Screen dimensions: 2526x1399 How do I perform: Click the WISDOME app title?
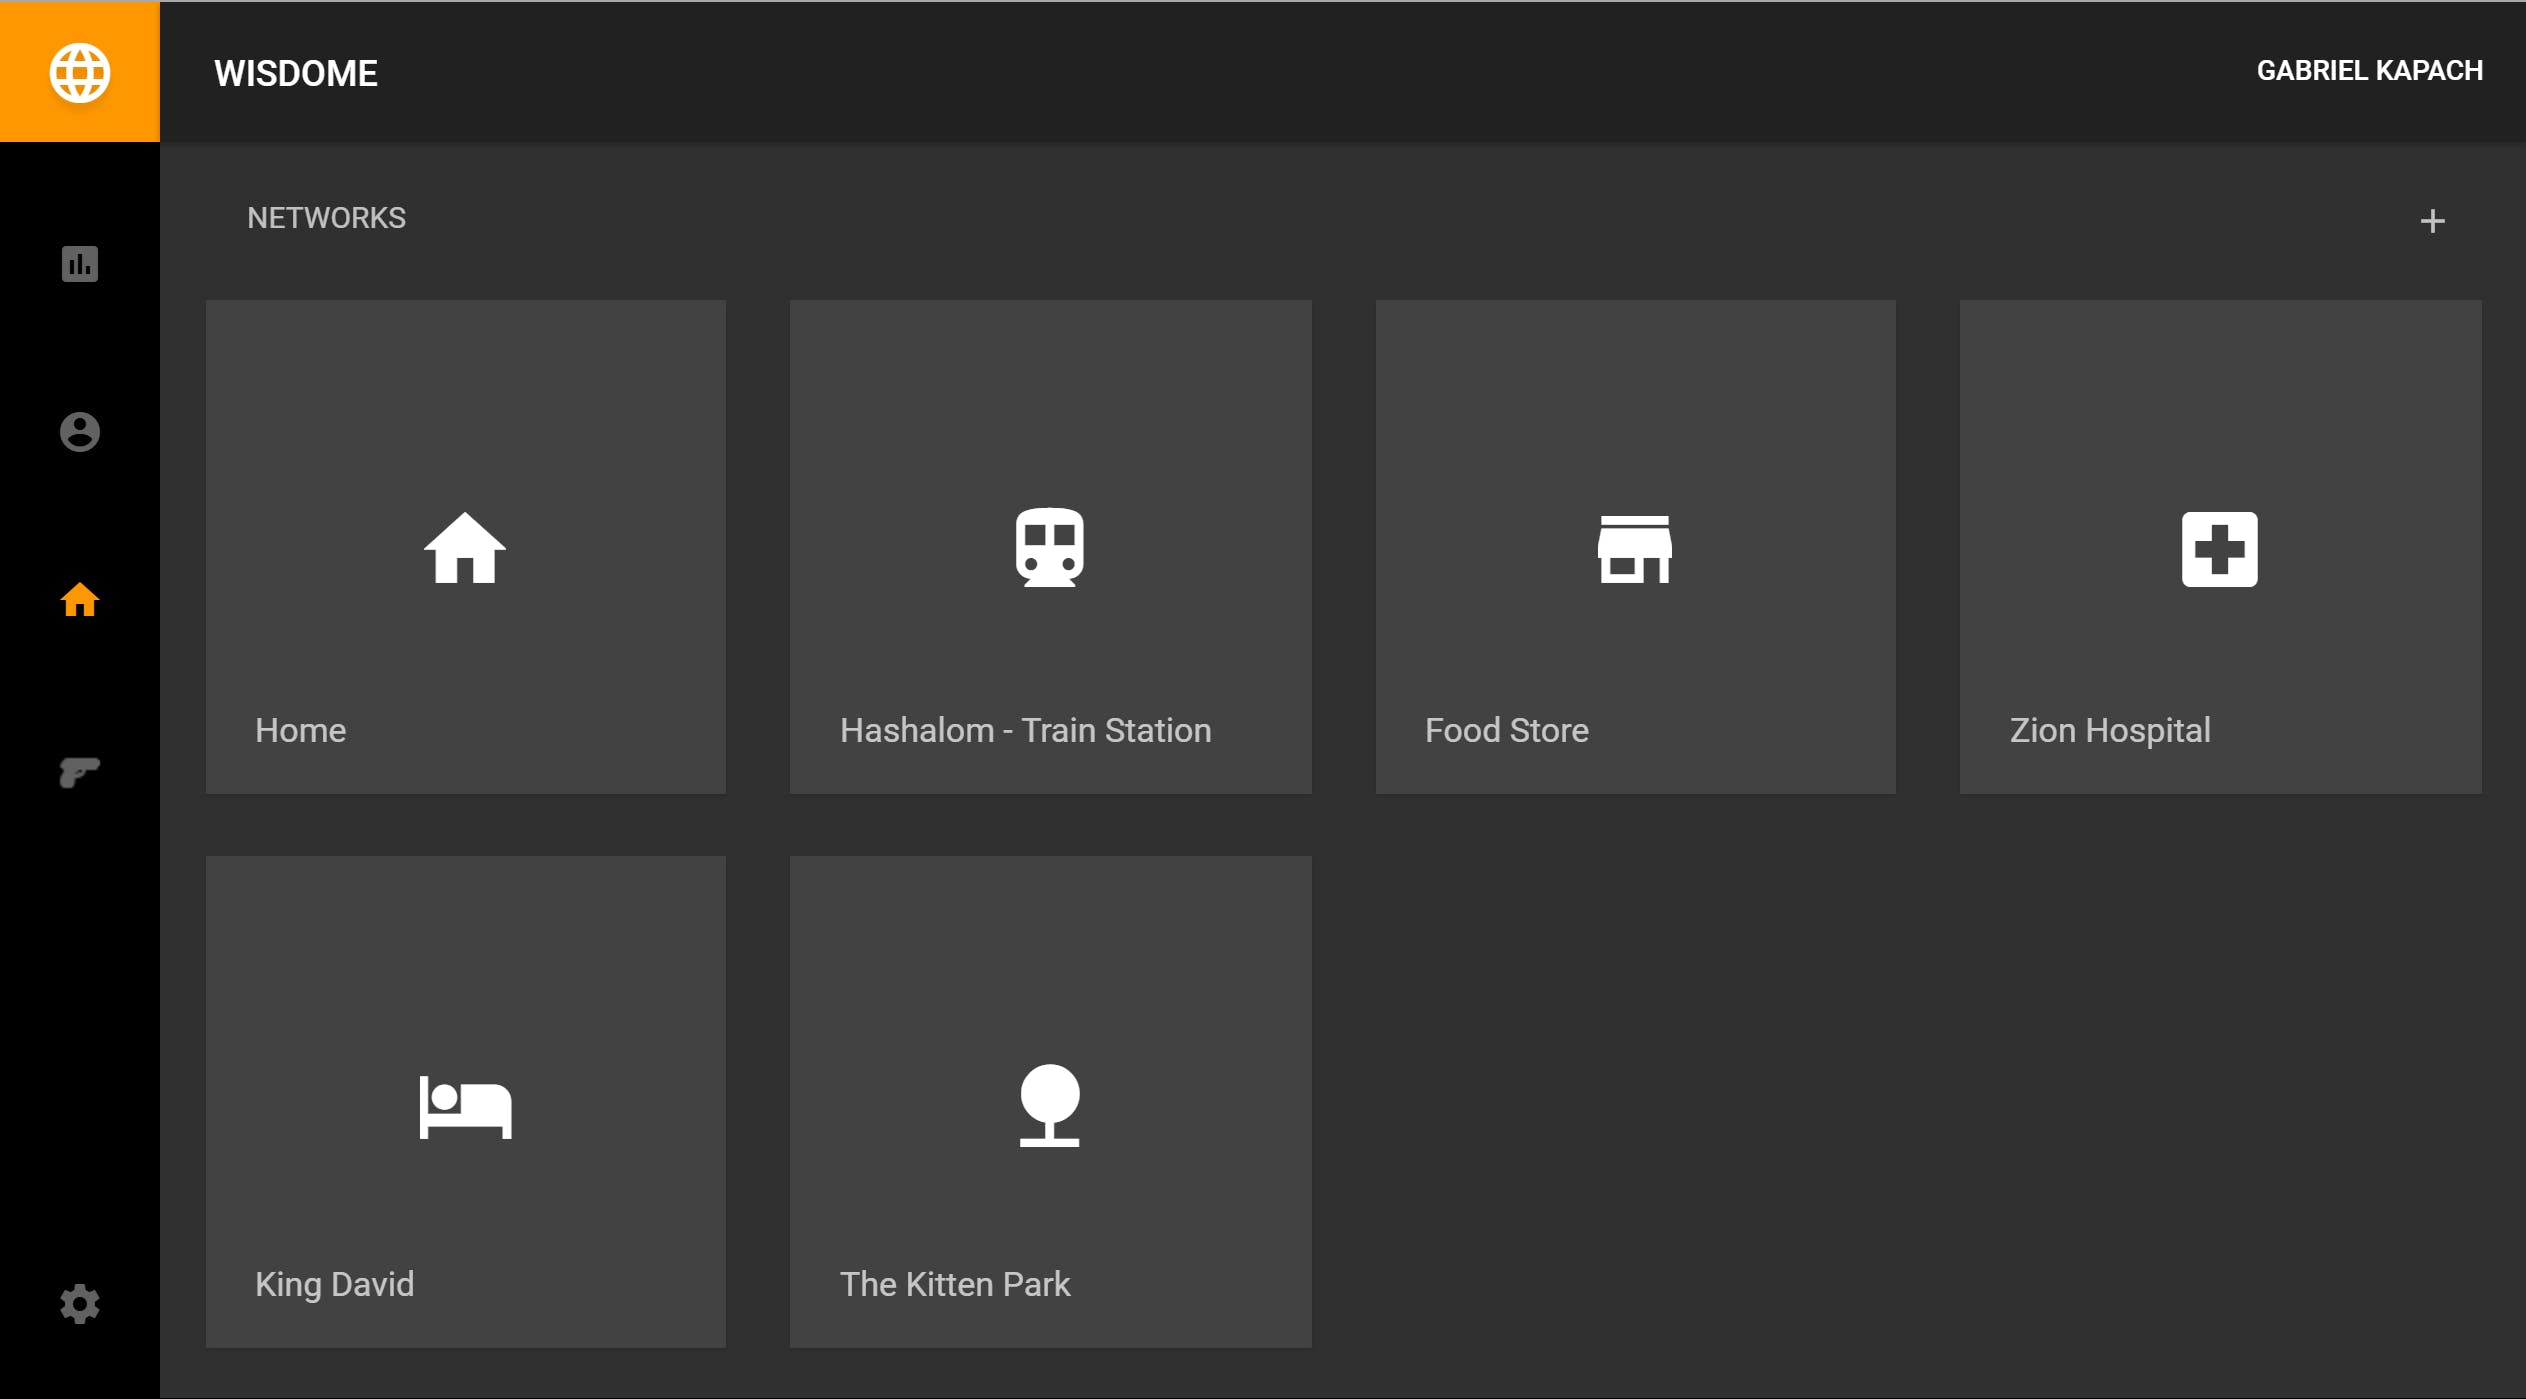click(296, 73)
